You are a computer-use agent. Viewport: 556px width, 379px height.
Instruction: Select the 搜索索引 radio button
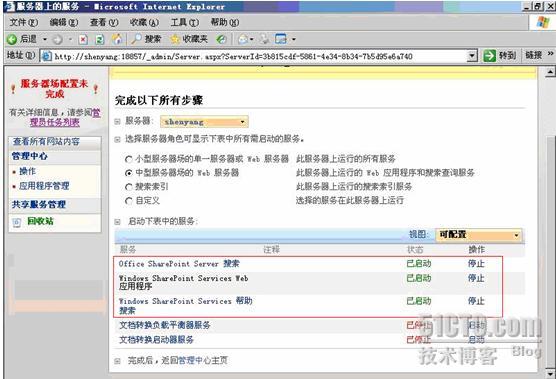point(129,187)
